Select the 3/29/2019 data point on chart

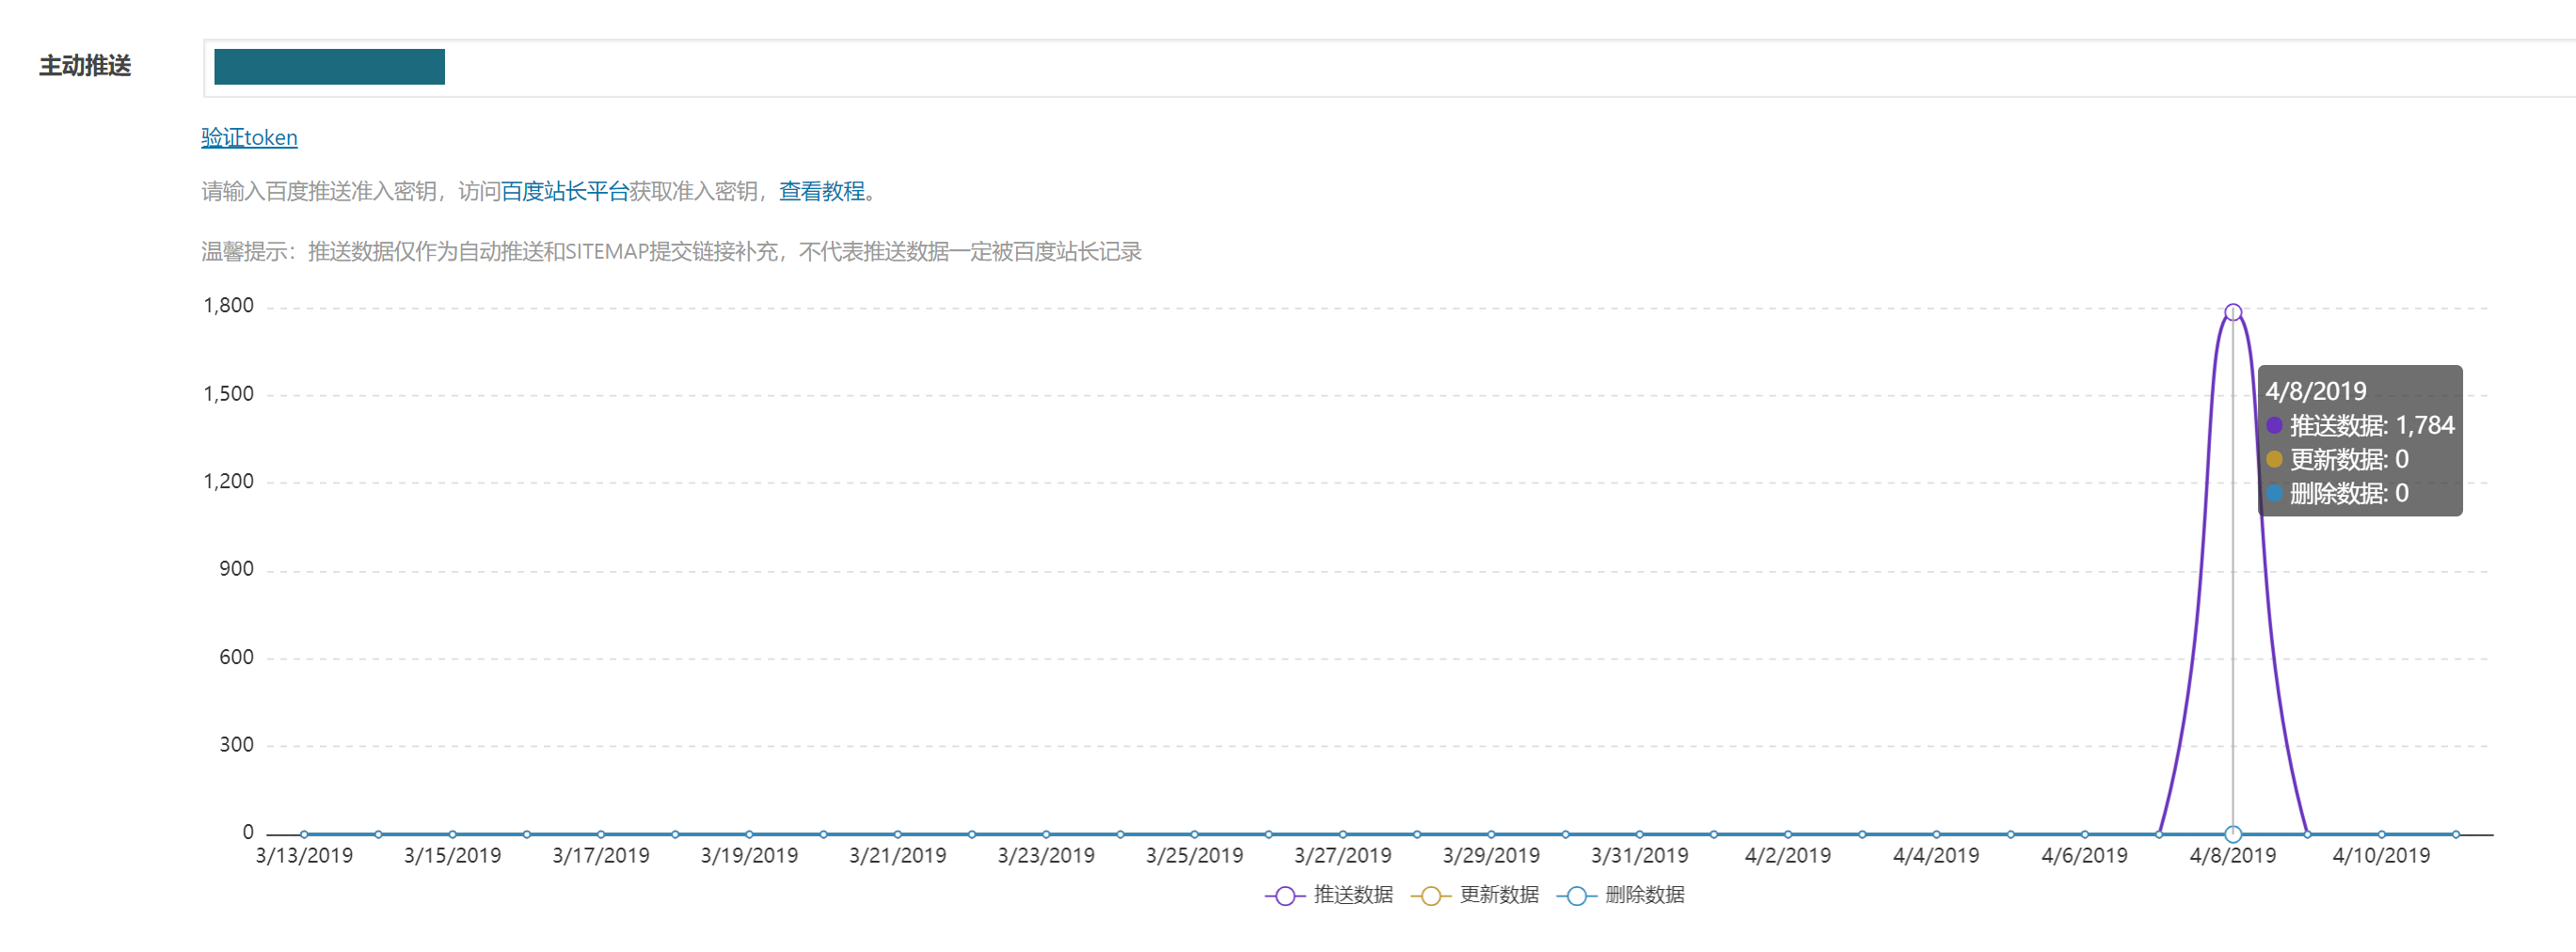pyautogui.click(x=1491, y=834)
